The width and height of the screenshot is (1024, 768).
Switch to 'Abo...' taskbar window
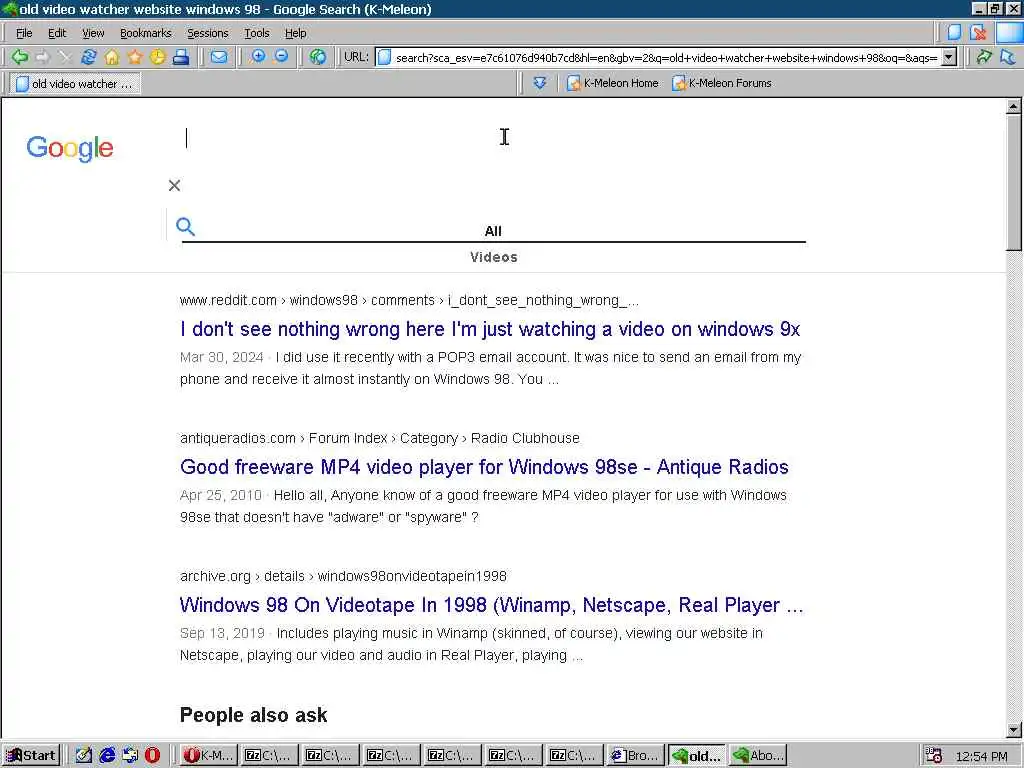[758, 755]
